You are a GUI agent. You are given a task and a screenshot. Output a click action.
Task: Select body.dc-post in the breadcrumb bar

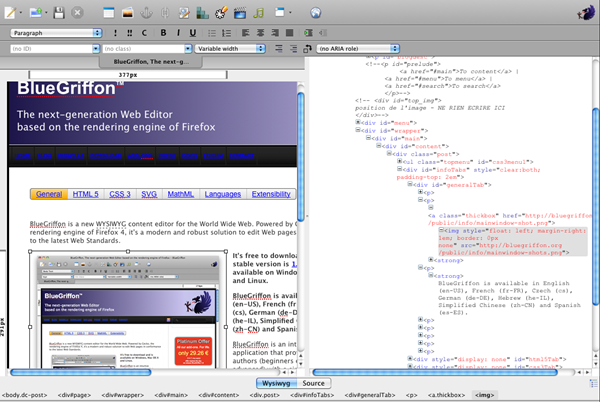point(24,395)
